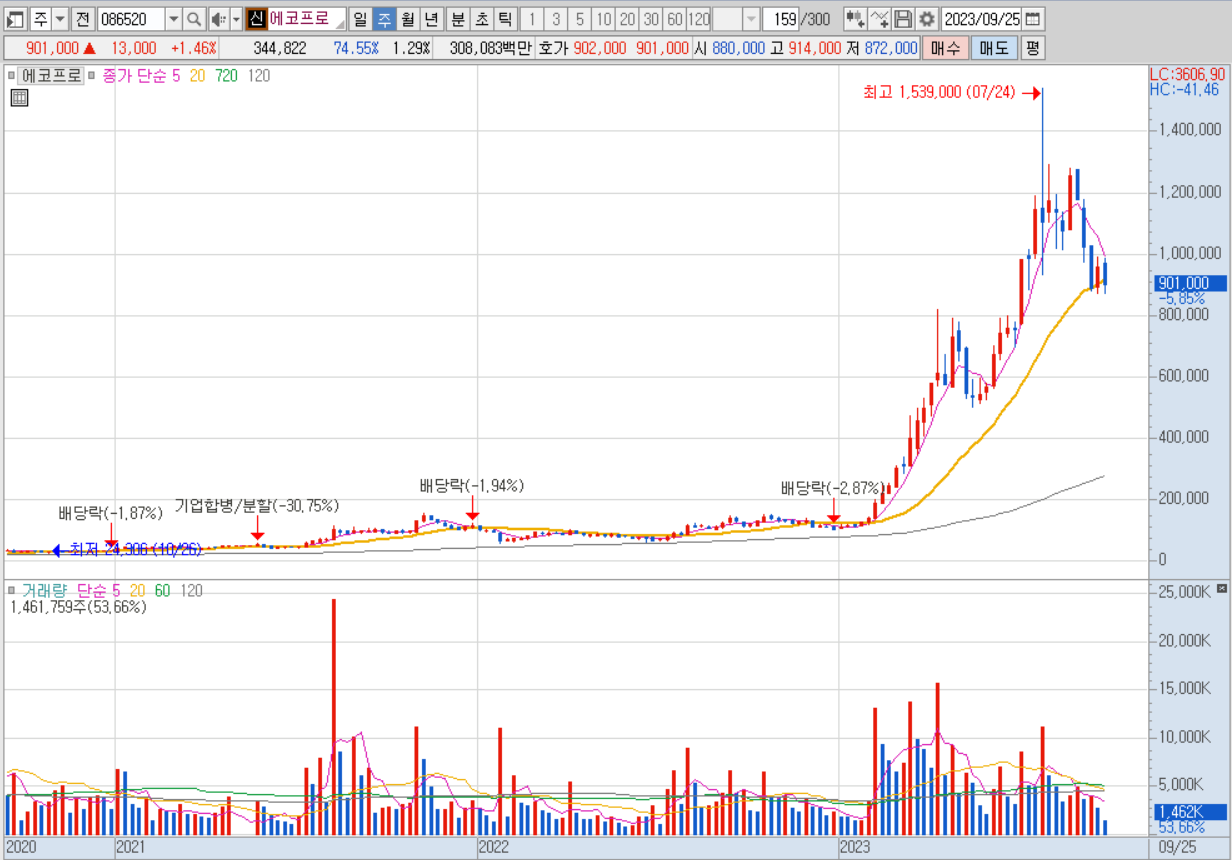Viewport: 1232px width, 860px height.
Task: Click the 거래량 volume legend label
Action: [44, 591]
